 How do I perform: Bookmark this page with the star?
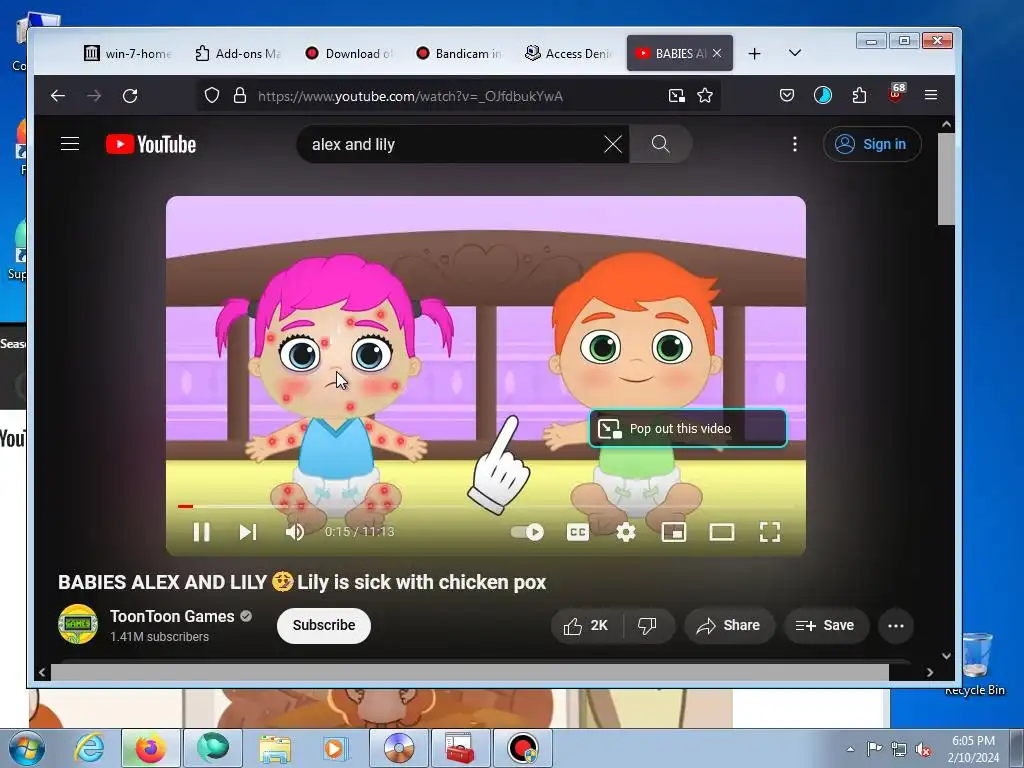pos(705,96)
